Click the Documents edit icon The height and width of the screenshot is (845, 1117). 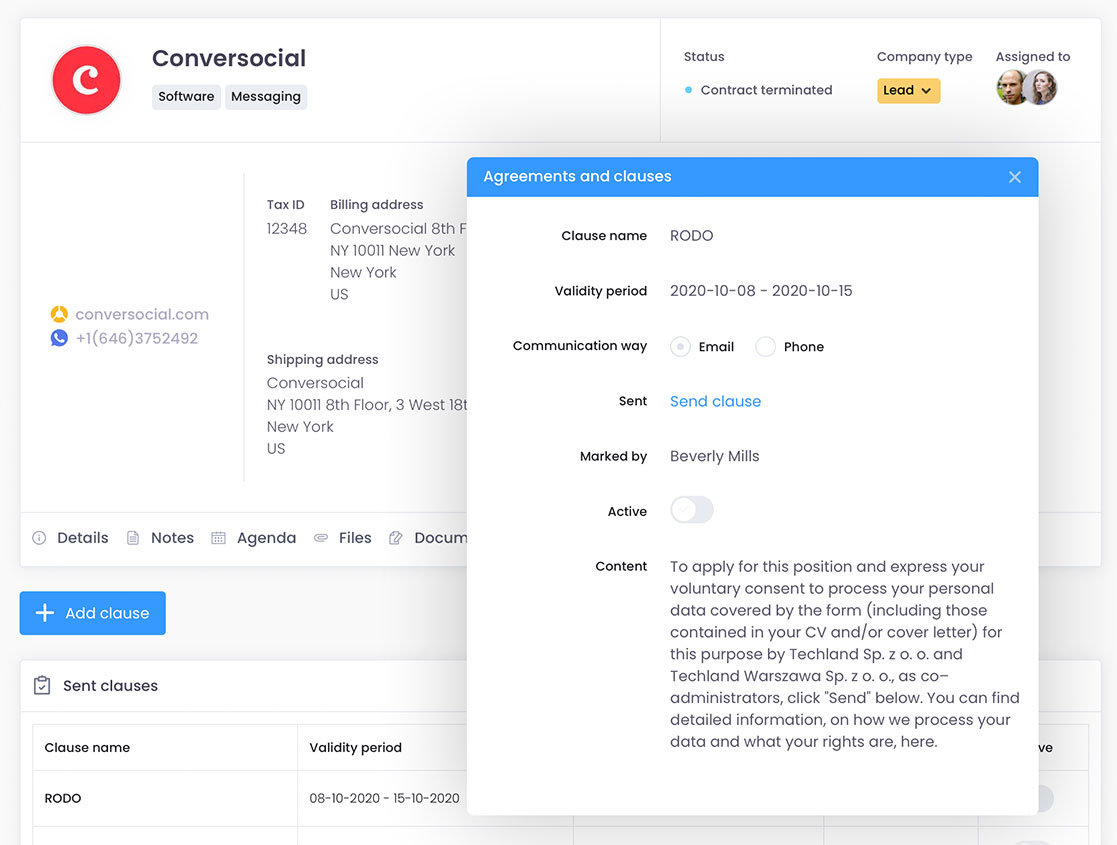[x=395, y=538]
